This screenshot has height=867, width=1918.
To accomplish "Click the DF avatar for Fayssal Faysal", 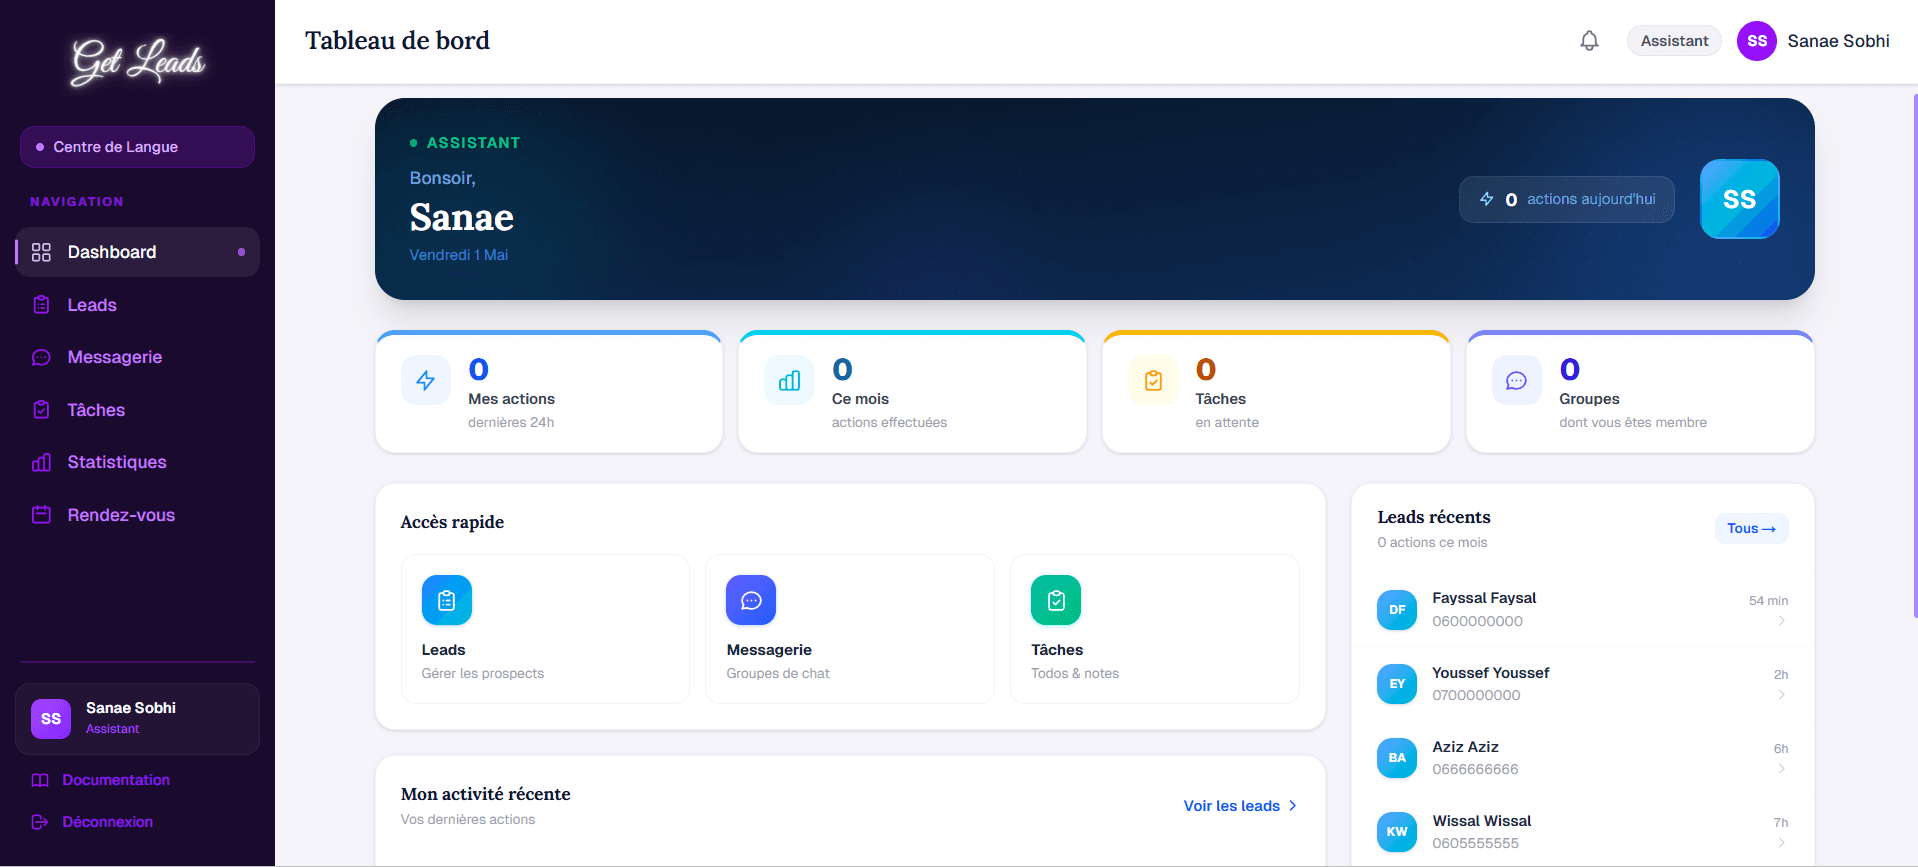I will pos(1397,610).
